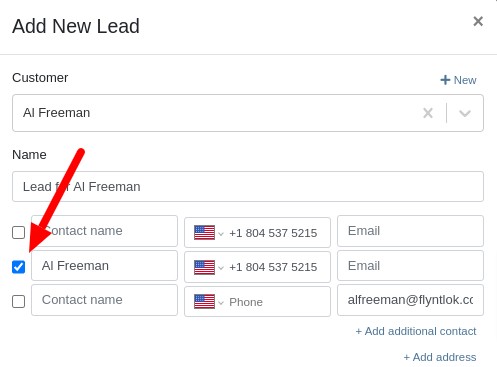Uncheck the Al Freeman contact checkbox

[19, 267]
